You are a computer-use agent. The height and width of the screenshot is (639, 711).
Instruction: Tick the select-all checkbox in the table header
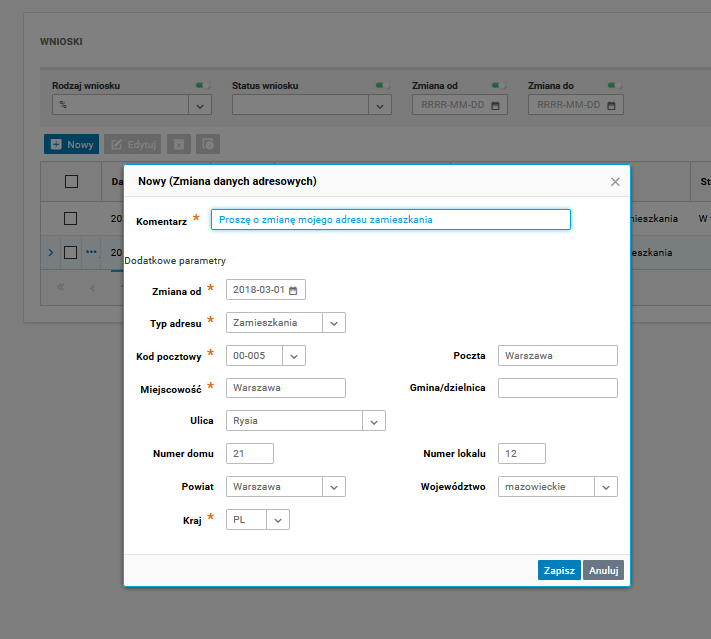(x=71, y=181)
